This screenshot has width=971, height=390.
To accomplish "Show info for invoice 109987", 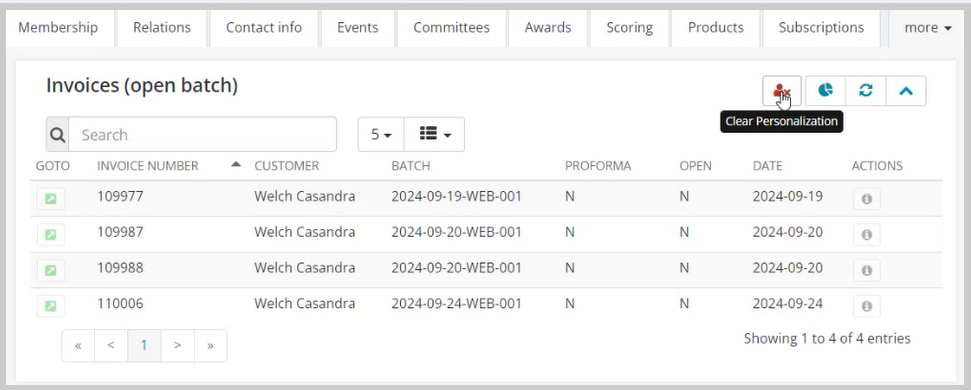I will 866,235.
